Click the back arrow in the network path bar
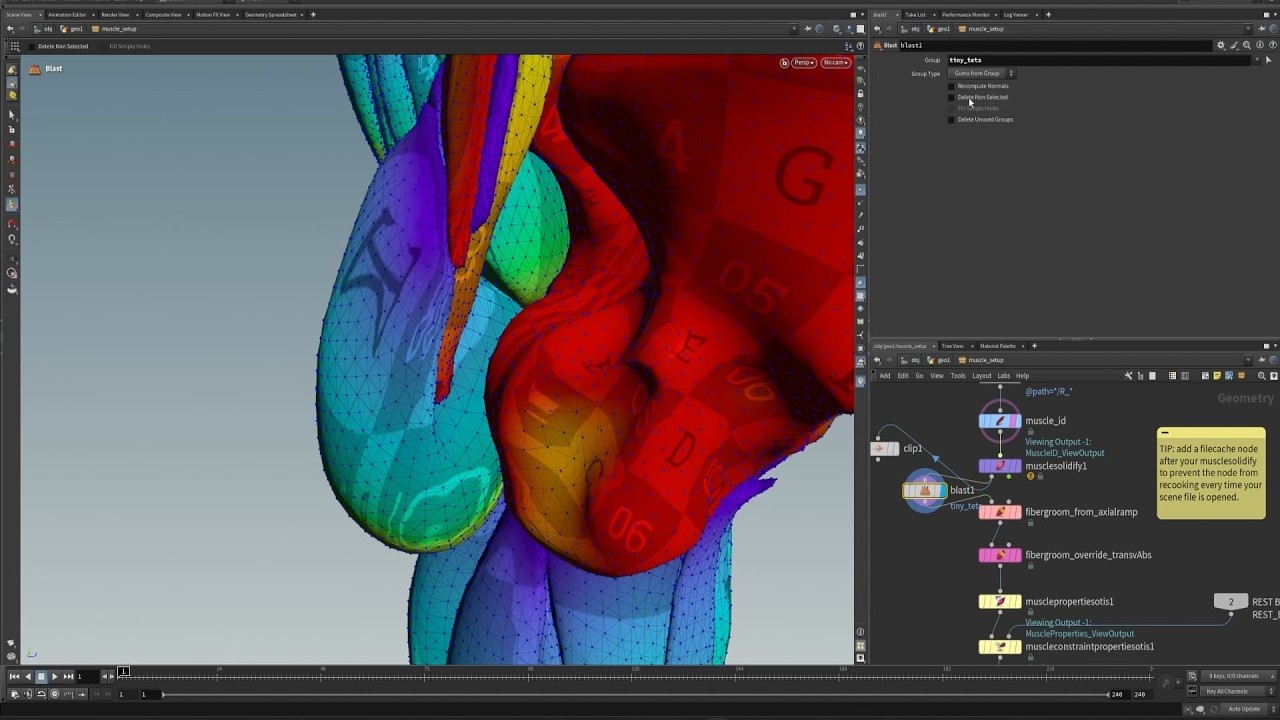 click(877, 360)
